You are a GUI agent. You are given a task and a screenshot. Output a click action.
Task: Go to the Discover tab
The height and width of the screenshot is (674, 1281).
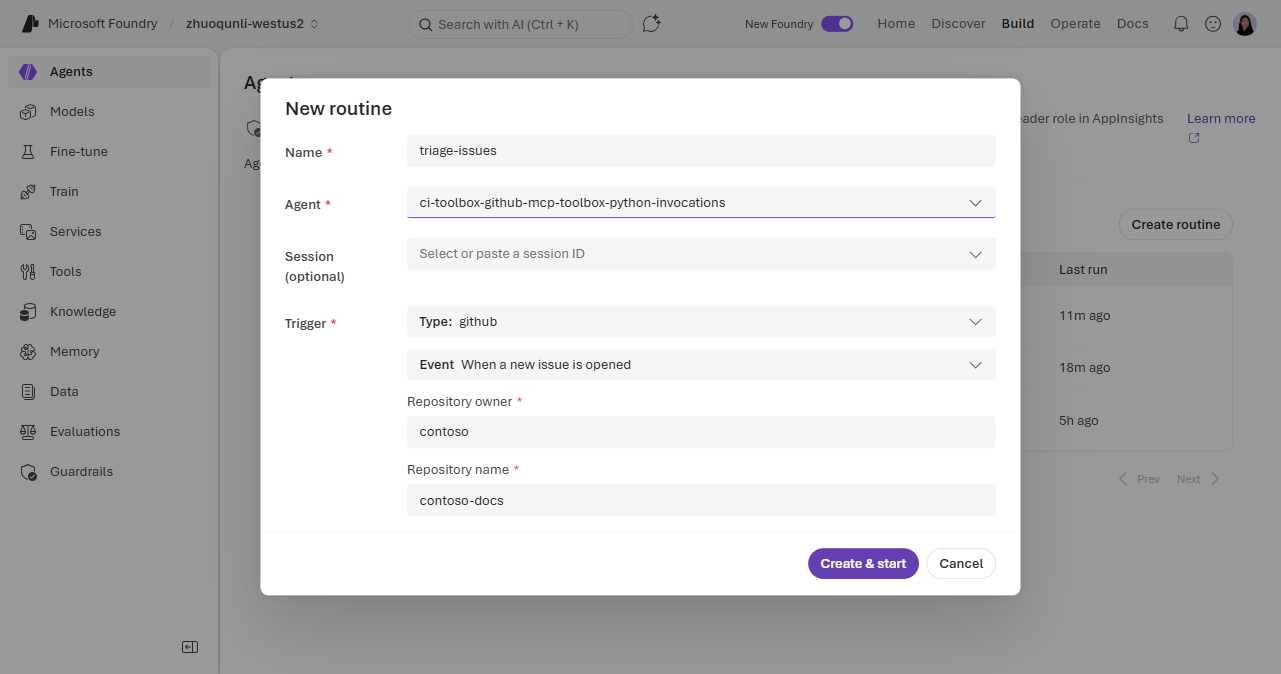(958, 24)
